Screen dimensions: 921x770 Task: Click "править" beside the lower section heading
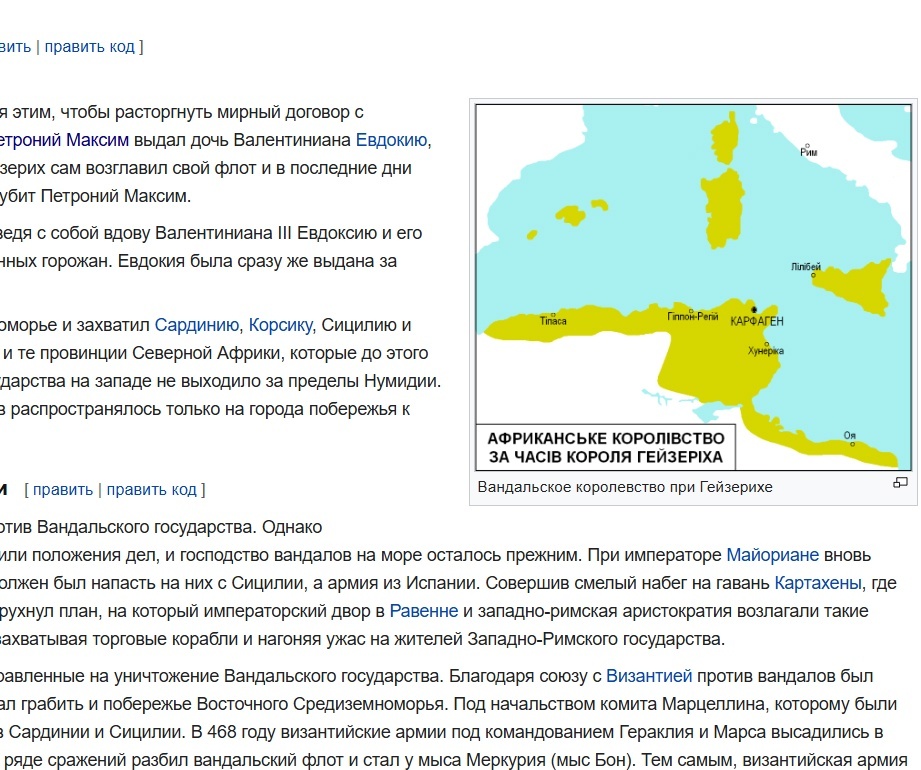coord(63,489)
